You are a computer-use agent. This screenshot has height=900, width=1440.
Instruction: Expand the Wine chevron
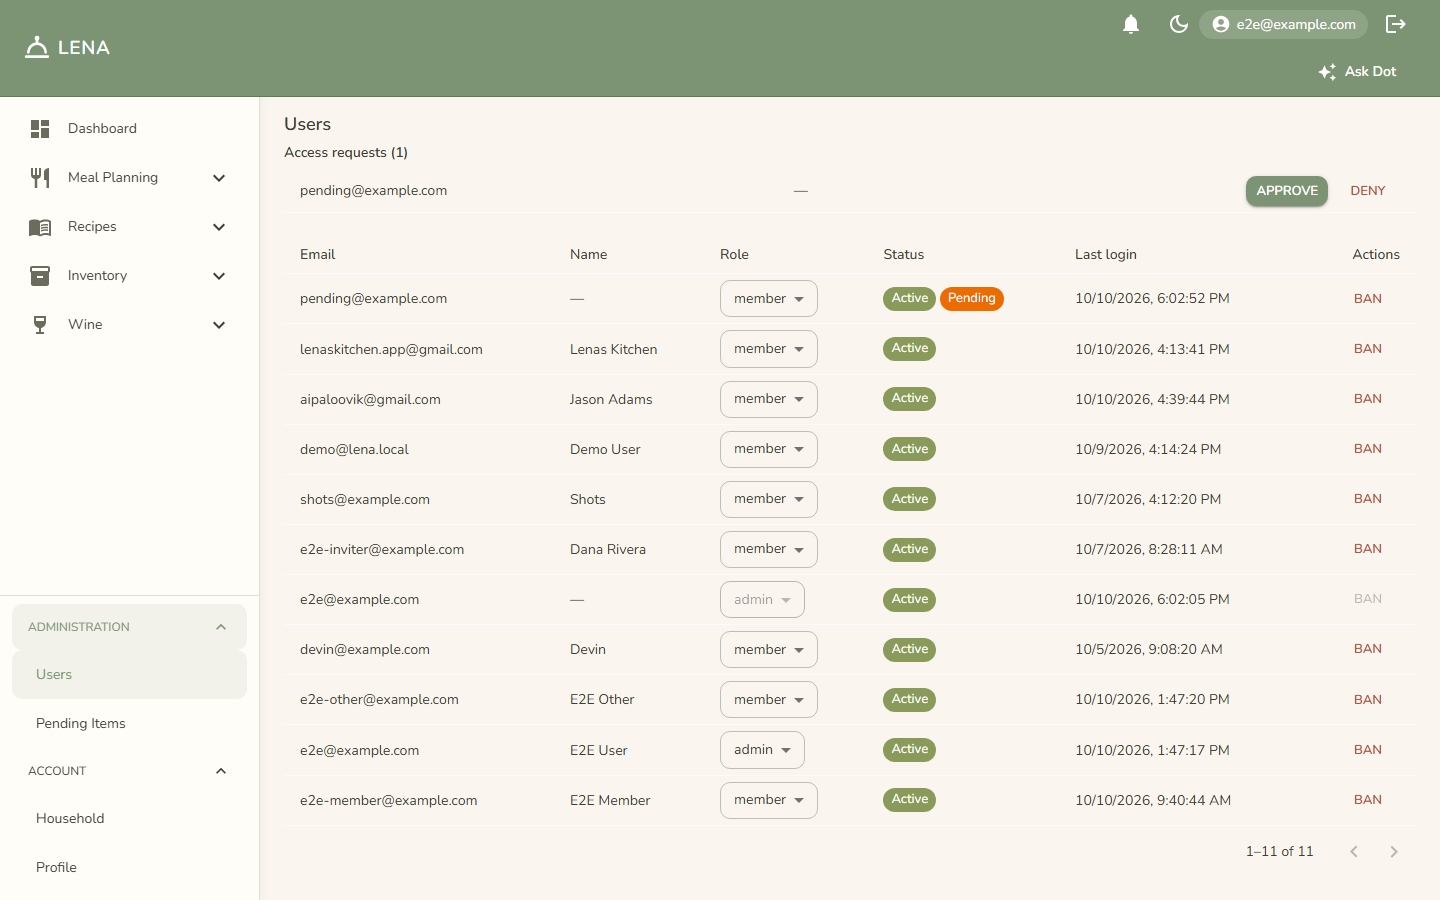click(x=219, y=325)
